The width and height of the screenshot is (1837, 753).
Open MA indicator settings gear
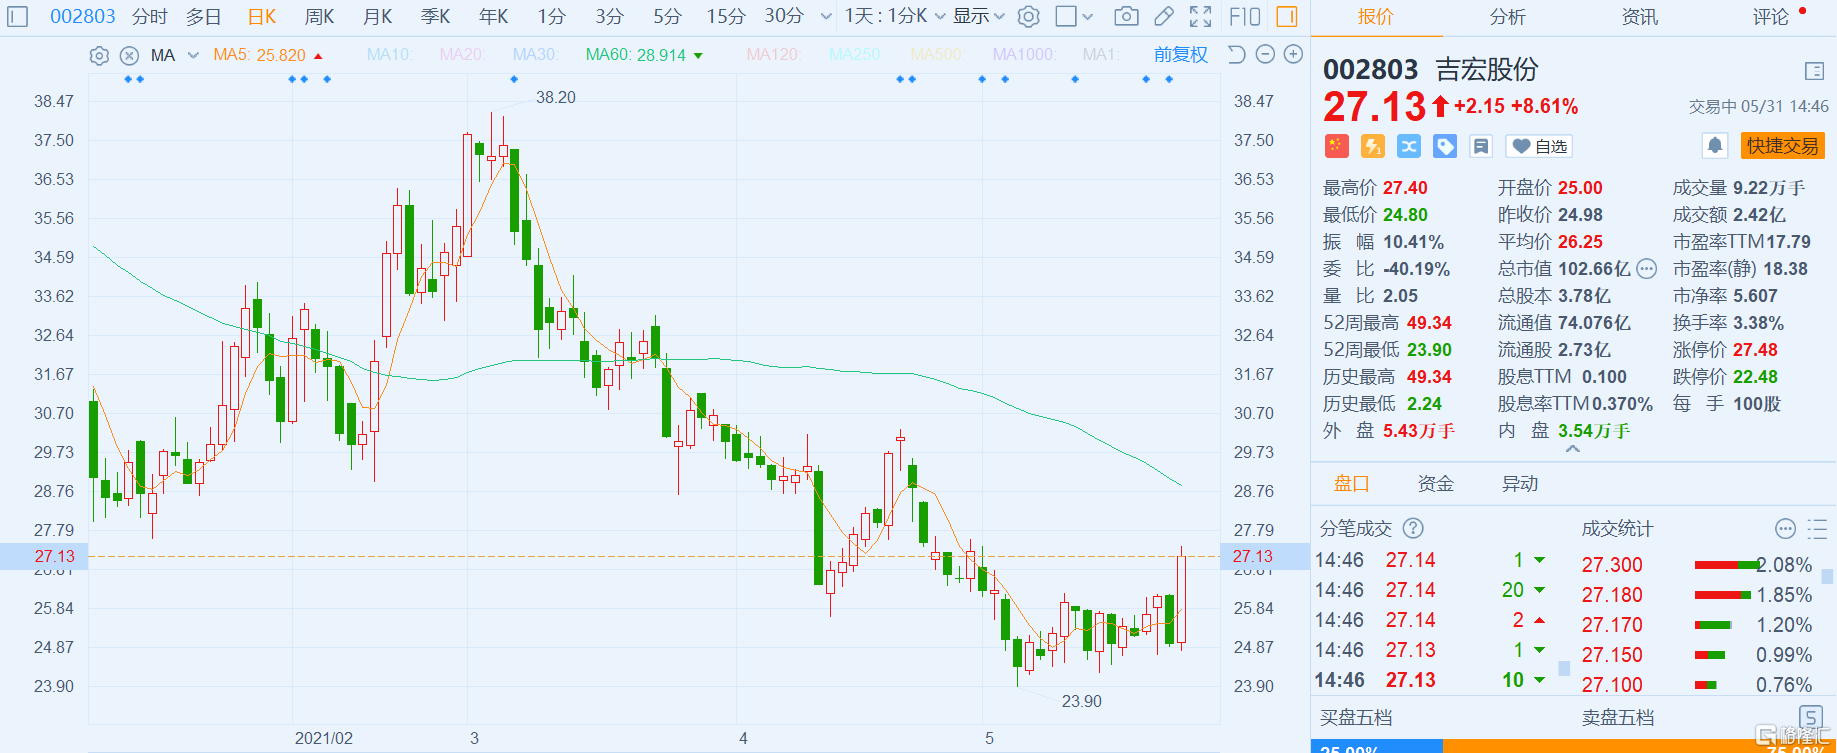point(99,56)
